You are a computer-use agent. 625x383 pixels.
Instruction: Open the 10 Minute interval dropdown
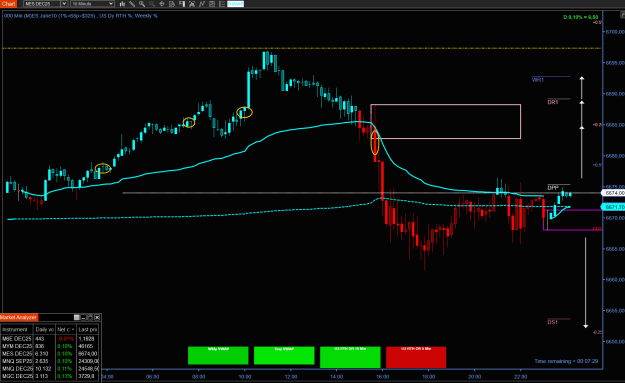point(92,4)
